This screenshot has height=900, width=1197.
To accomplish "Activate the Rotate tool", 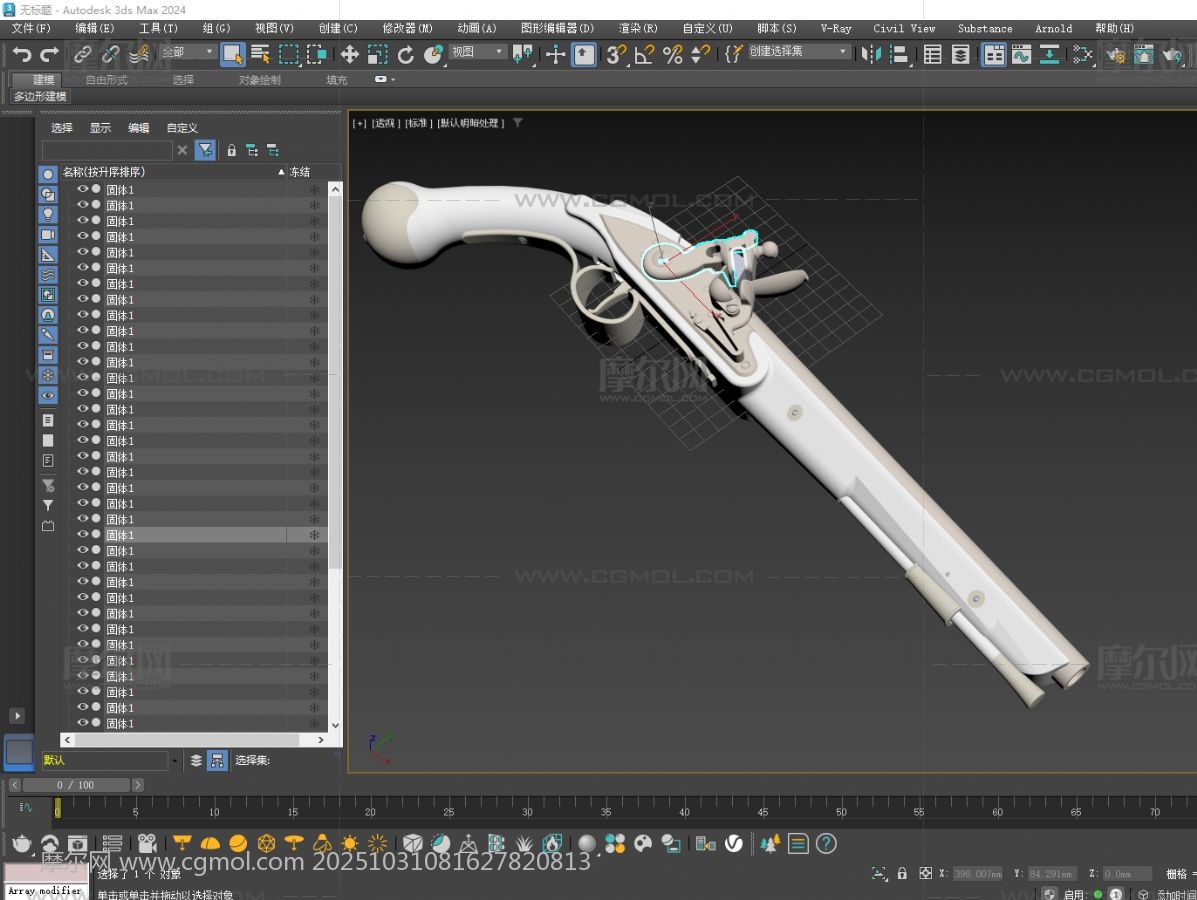I will point(406,54).
